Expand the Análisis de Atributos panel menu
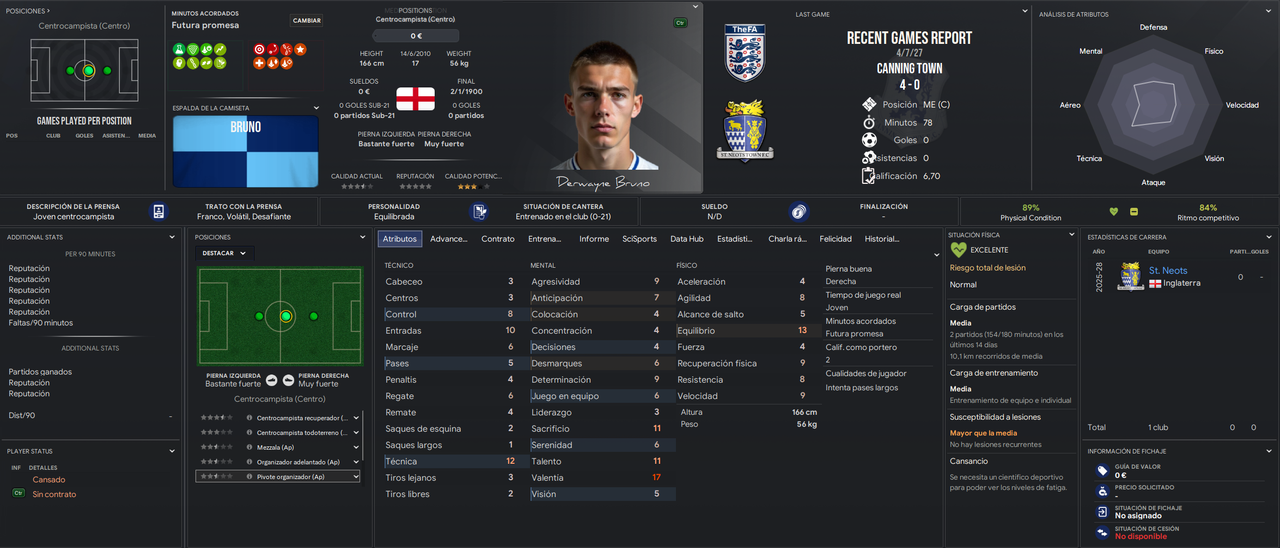This screenshot has height=548, width=1280. (x=1270, y=13)
